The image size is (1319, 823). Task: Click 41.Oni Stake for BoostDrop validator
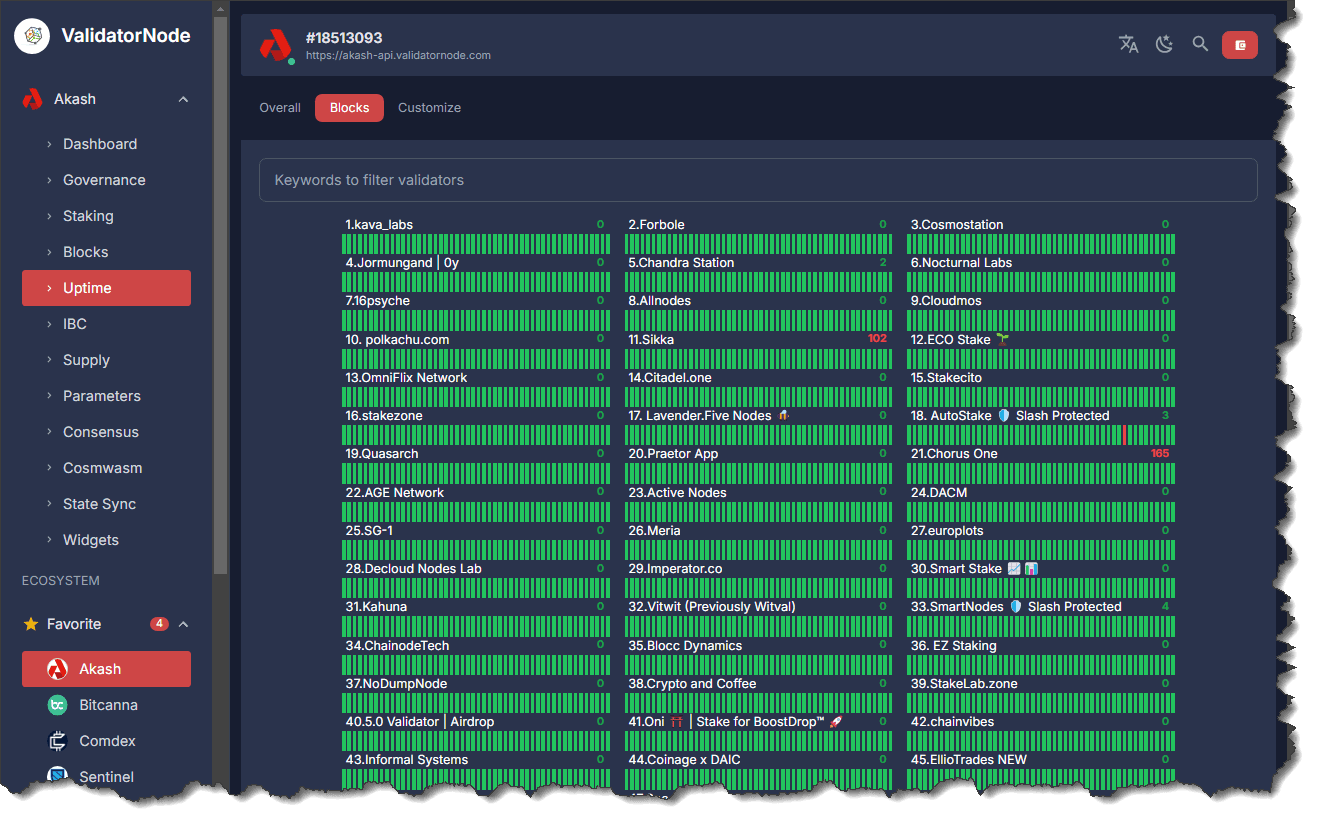pyautogui.click(x=735, y=722)
